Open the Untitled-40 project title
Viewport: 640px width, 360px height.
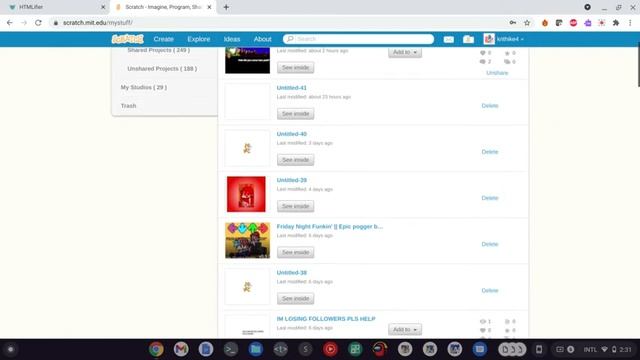(291, 134)
